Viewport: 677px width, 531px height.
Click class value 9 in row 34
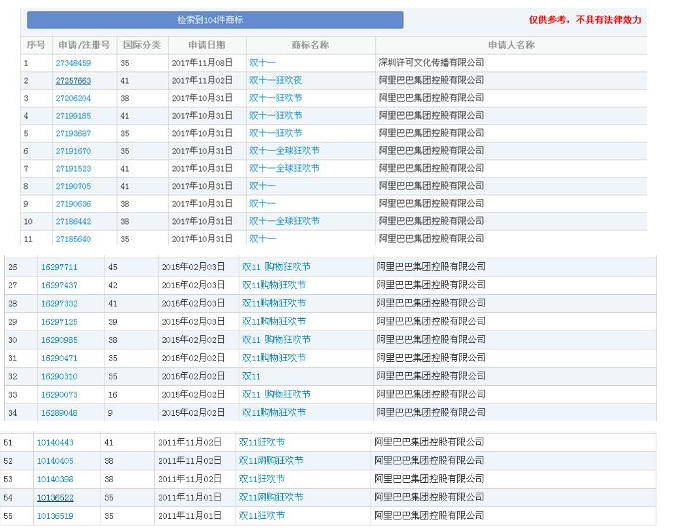pyautogui.click(x=110, y=413)
